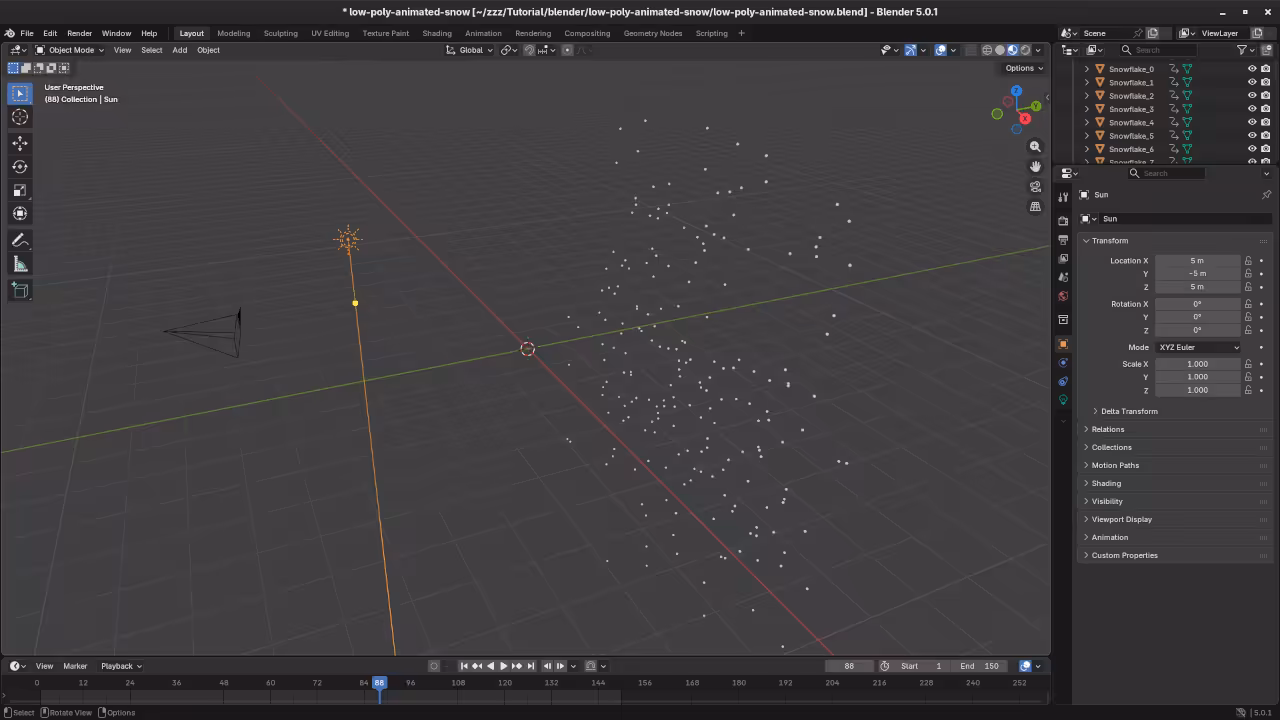This screenshot has height=720, width=1280.
Task: Disable camera render visibility for Snowflake_2
Action: [1265, 95]
